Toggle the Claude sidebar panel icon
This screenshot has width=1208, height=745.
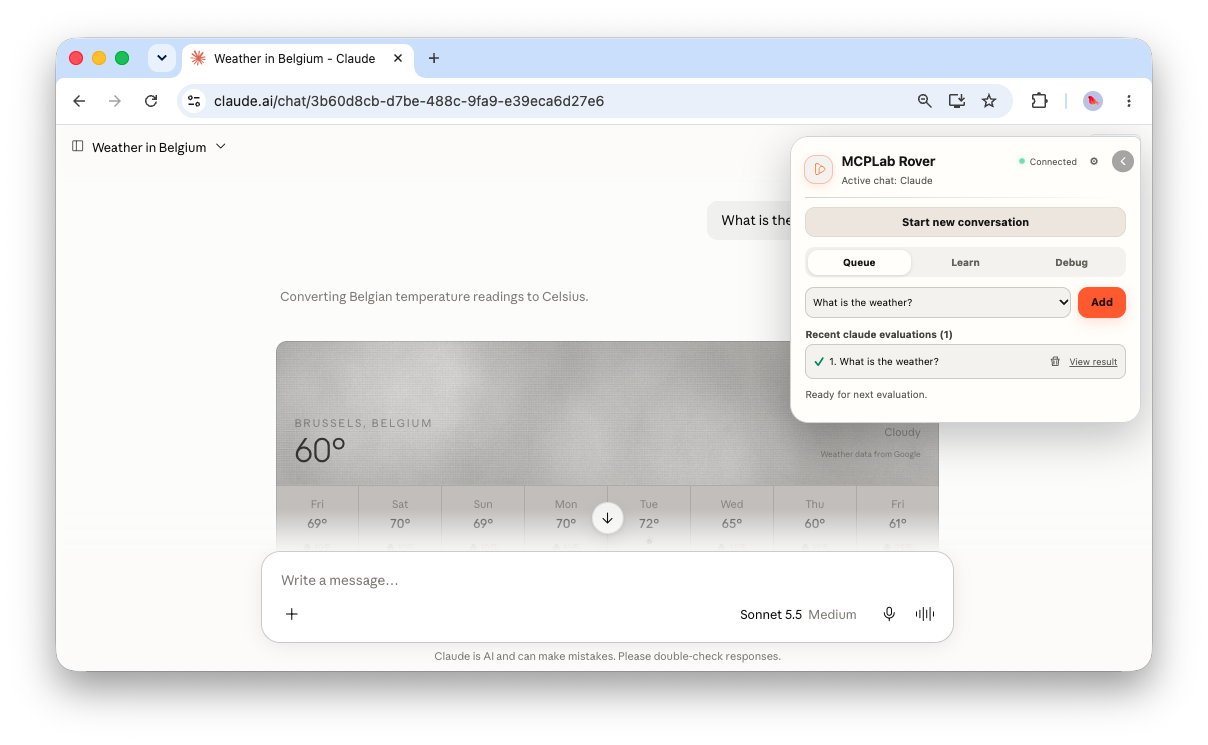point(78,146)
